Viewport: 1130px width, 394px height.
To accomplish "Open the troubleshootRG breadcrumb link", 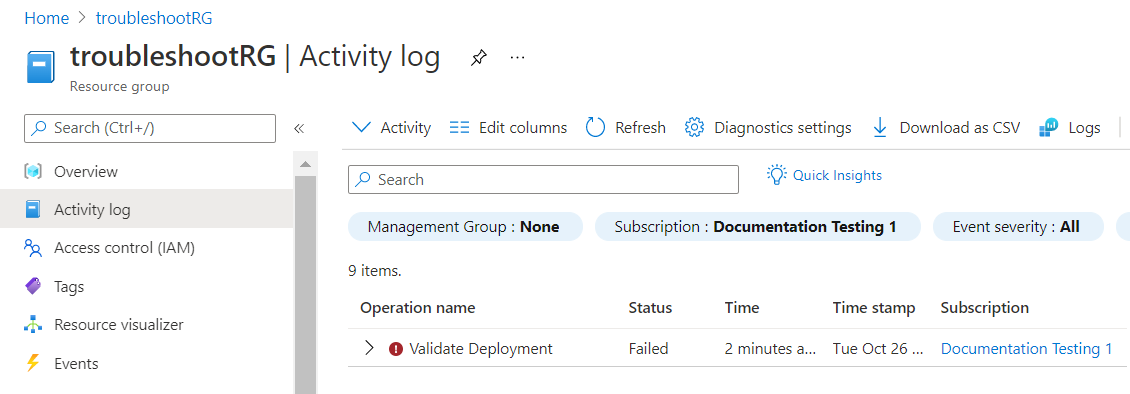I will (x=154, y=18).
